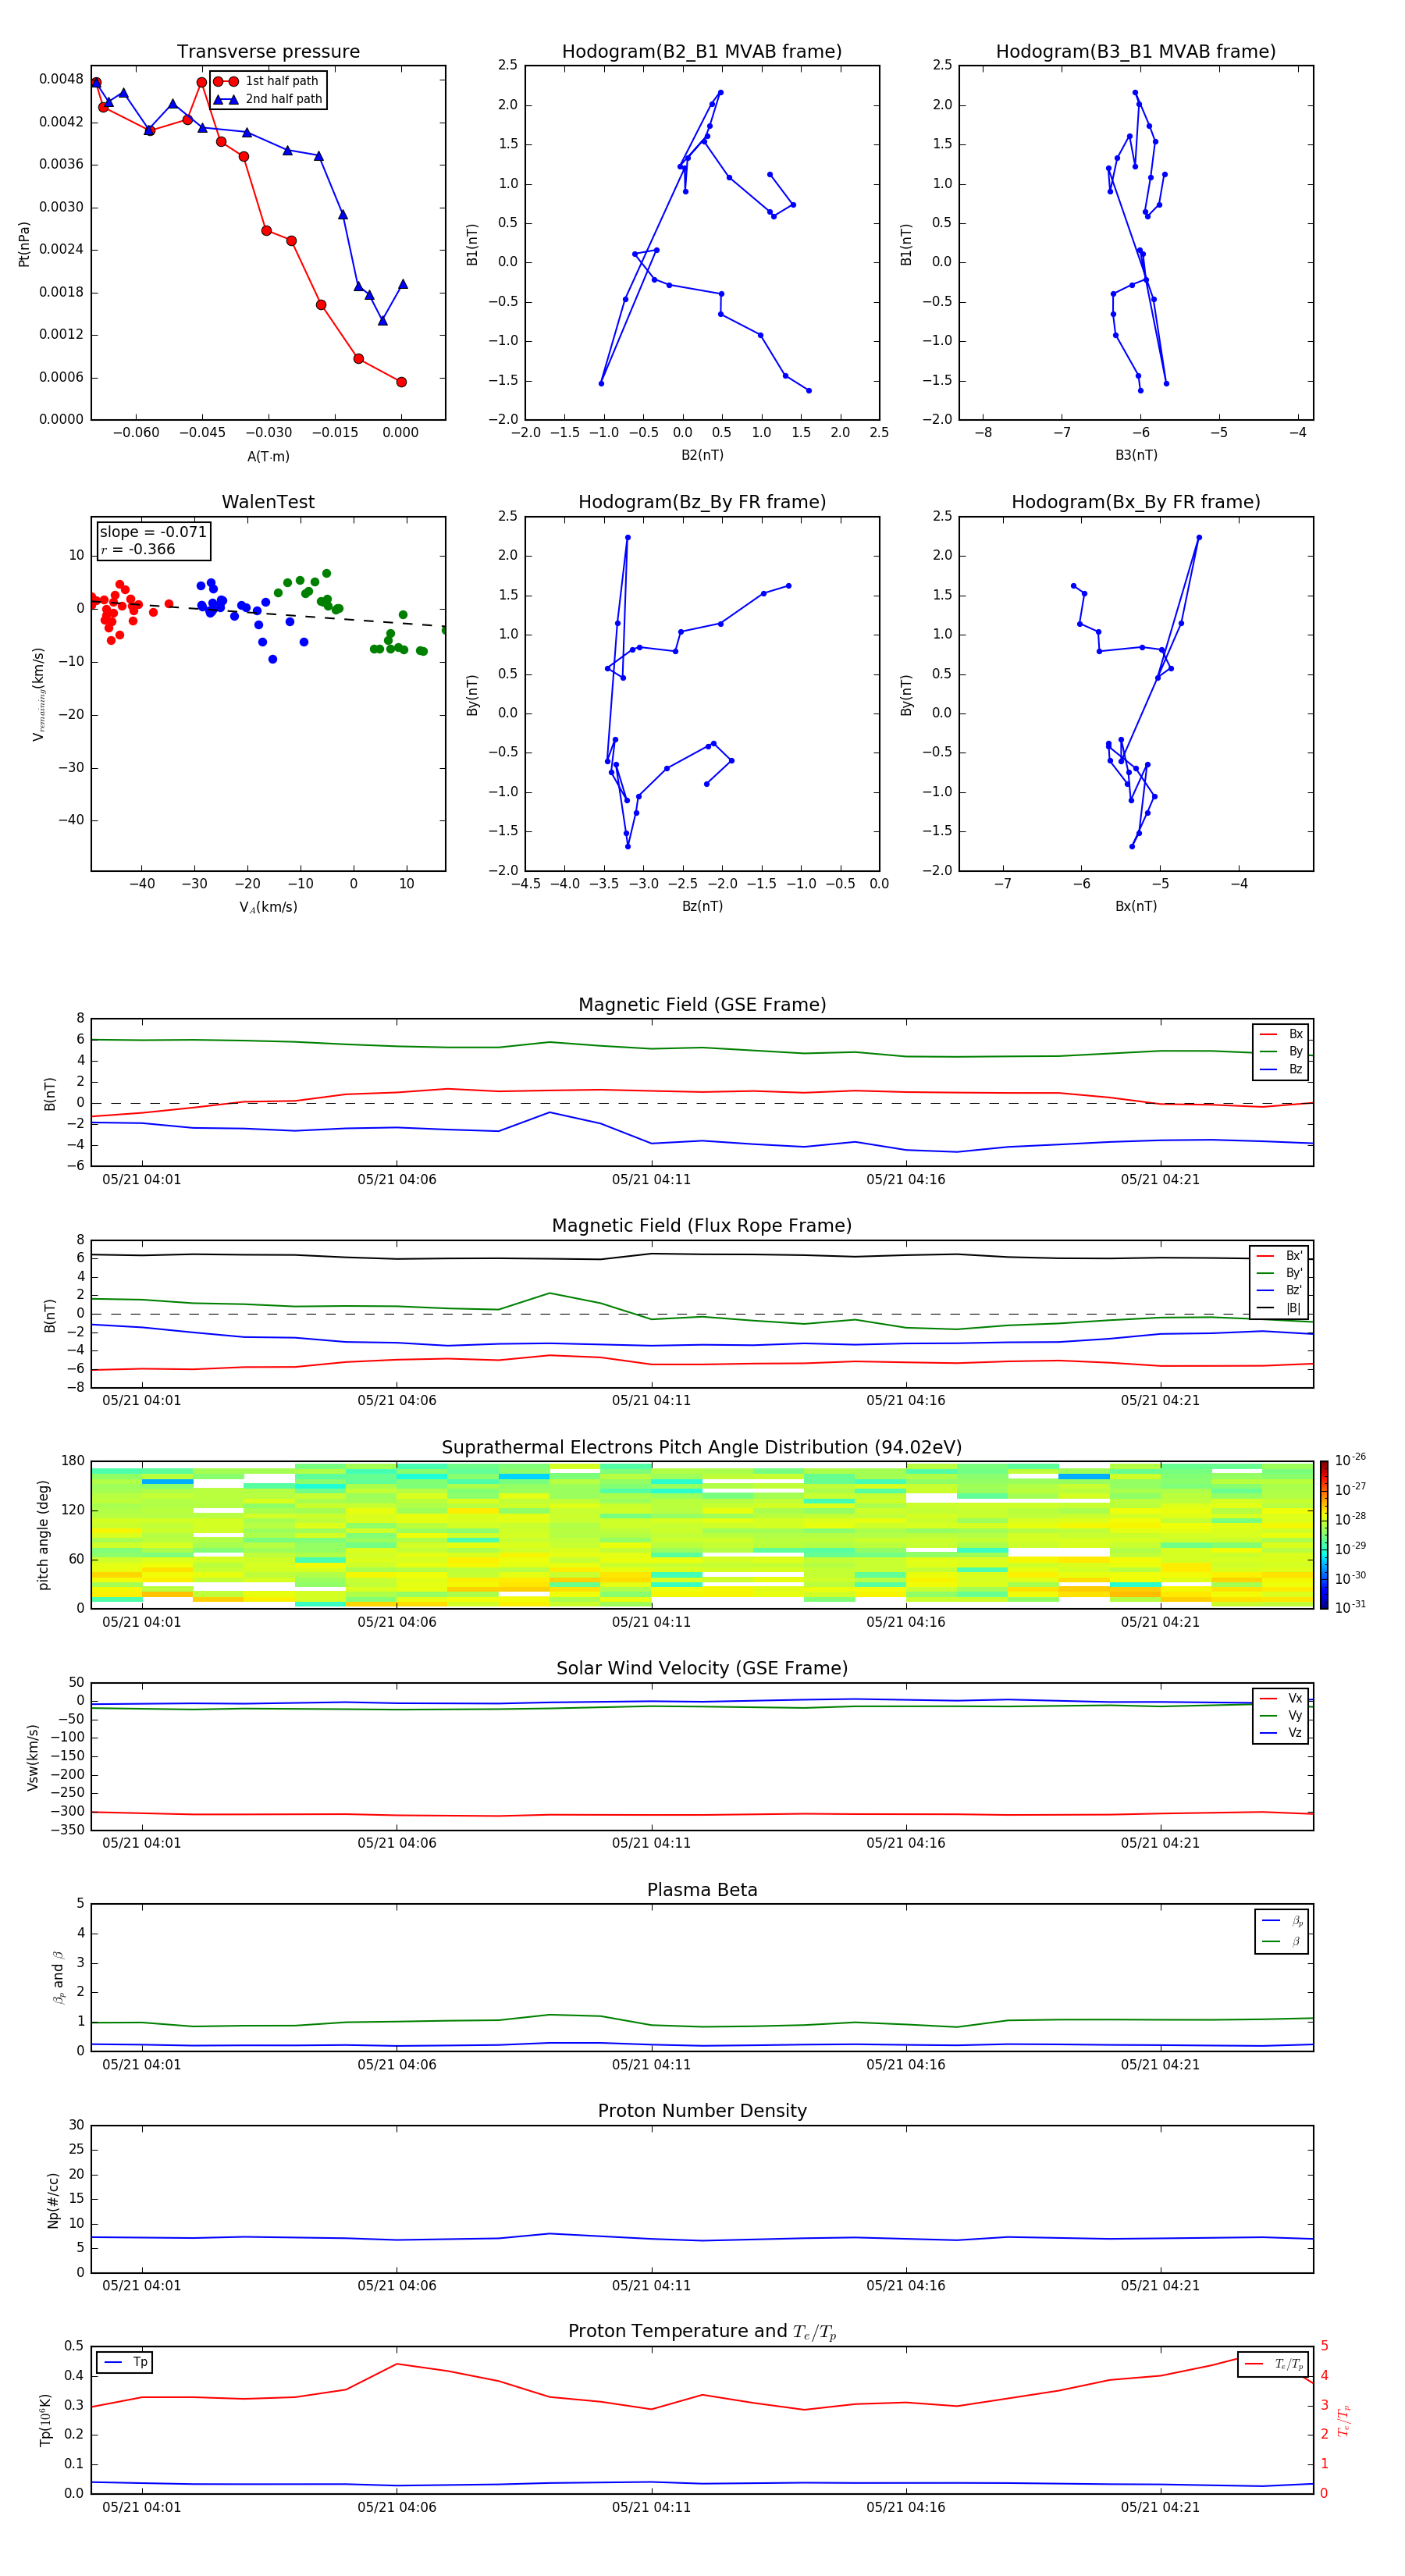Click the 'Magnetic Field (GSE Frame)' title
1405x2576 pixels.
click(702, 1005)
